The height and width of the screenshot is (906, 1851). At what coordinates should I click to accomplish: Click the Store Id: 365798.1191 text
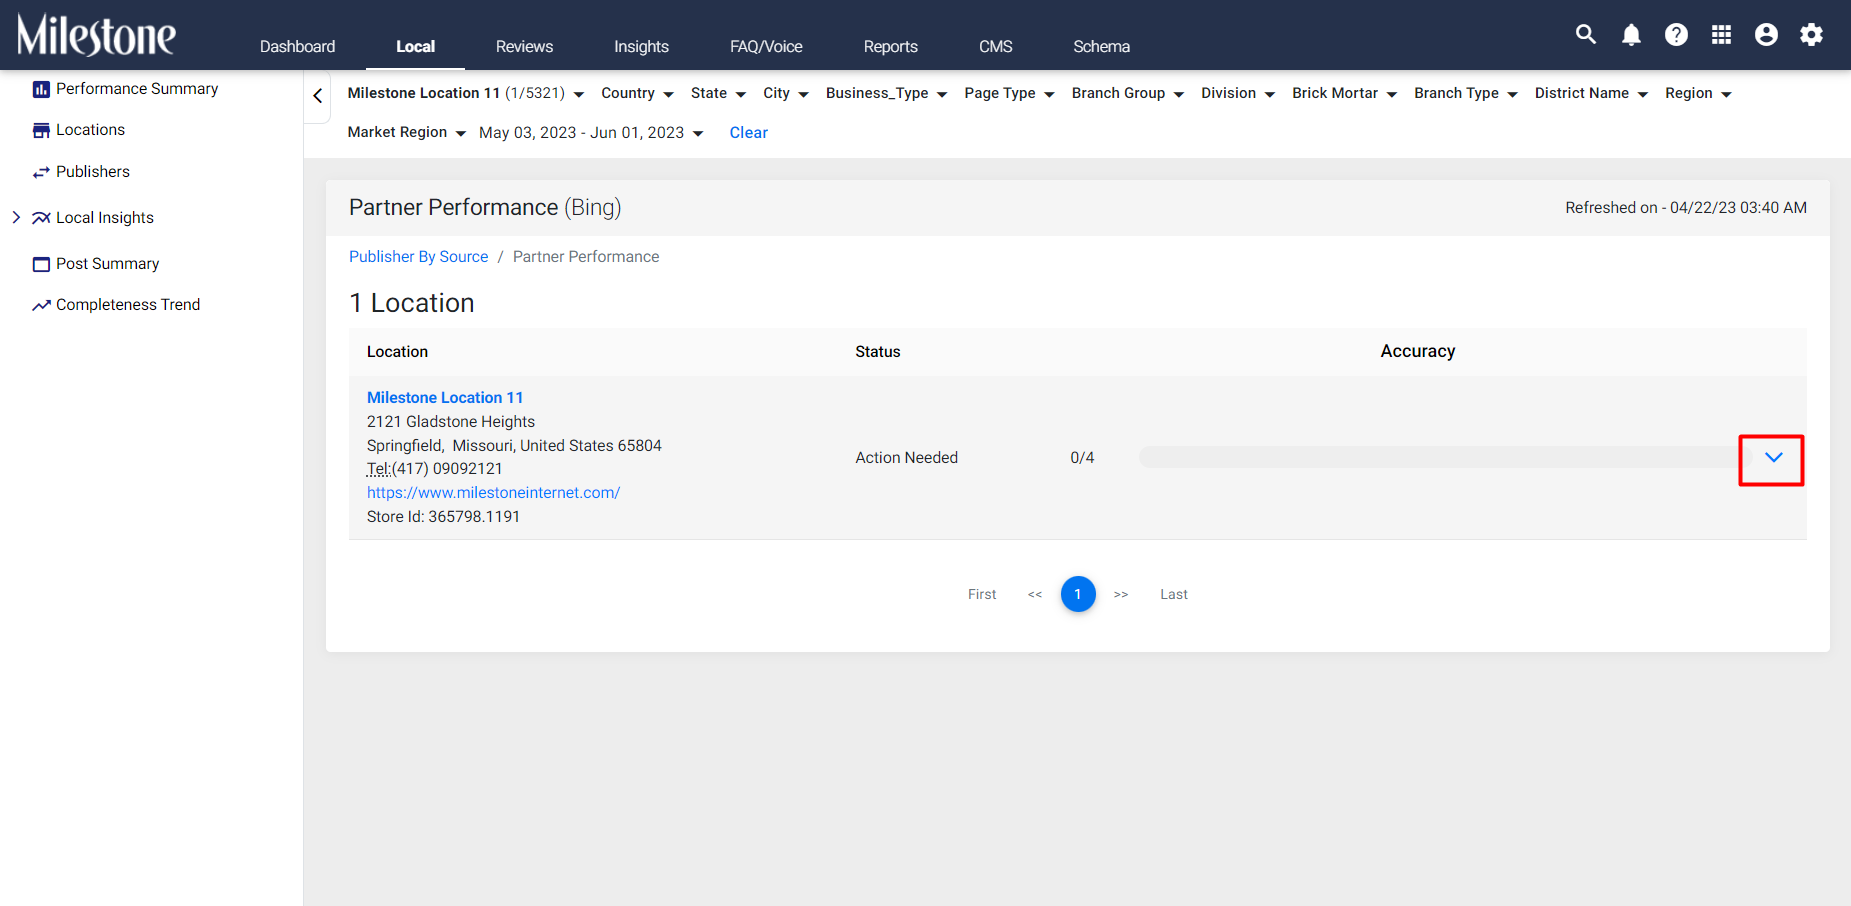[x=443, y=517]
